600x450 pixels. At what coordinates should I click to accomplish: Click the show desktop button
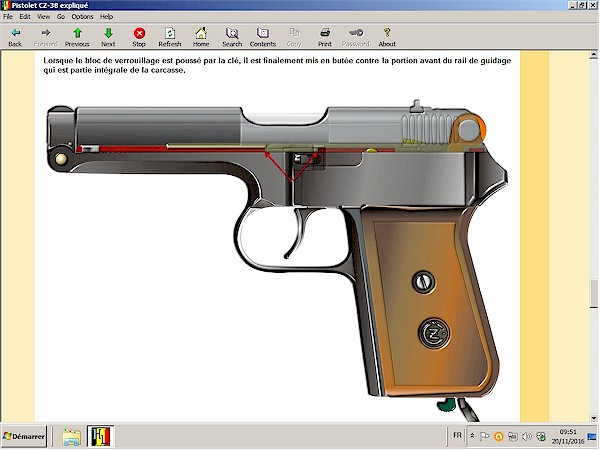[x=592, y=437]
